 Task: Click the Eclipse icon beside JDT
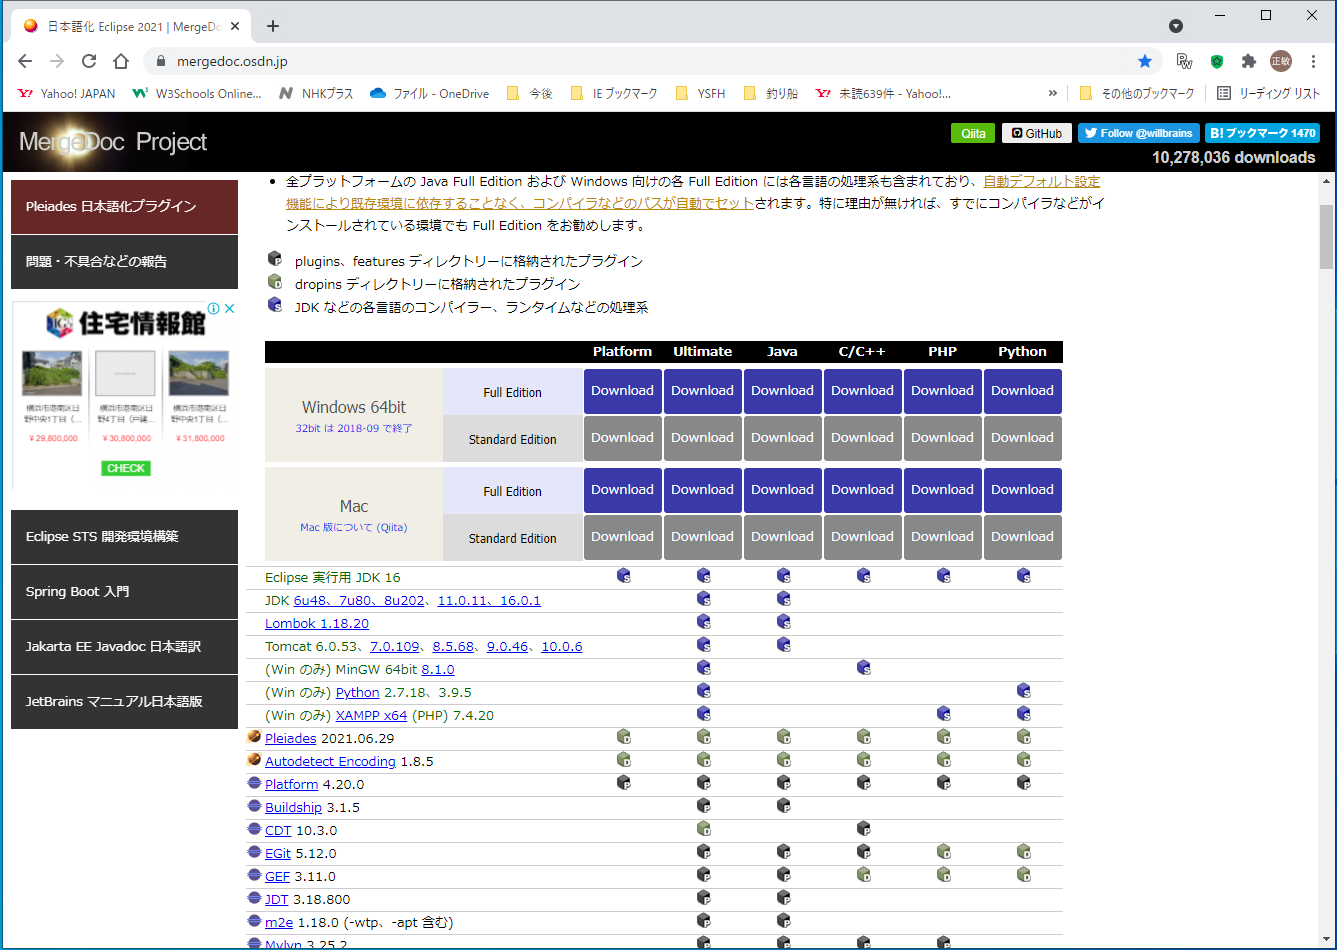[x=254, y=899]
